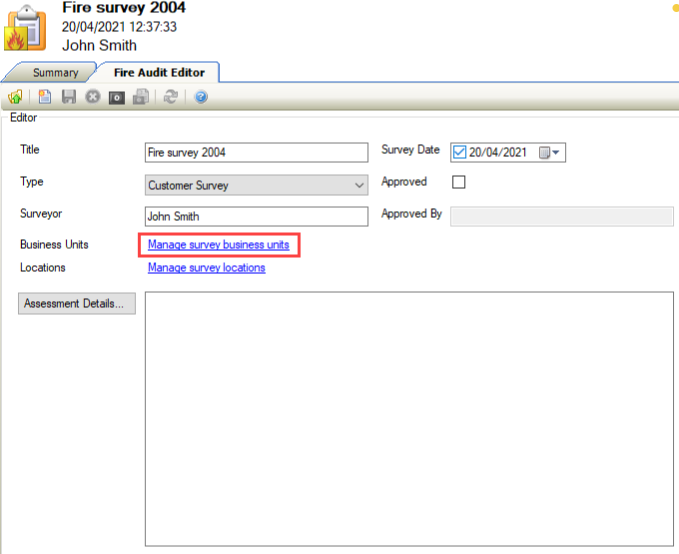This screenshot has height=554, width=679.
Task: Click the refresh arrows toolbar icon
Action: click(171, 97)
